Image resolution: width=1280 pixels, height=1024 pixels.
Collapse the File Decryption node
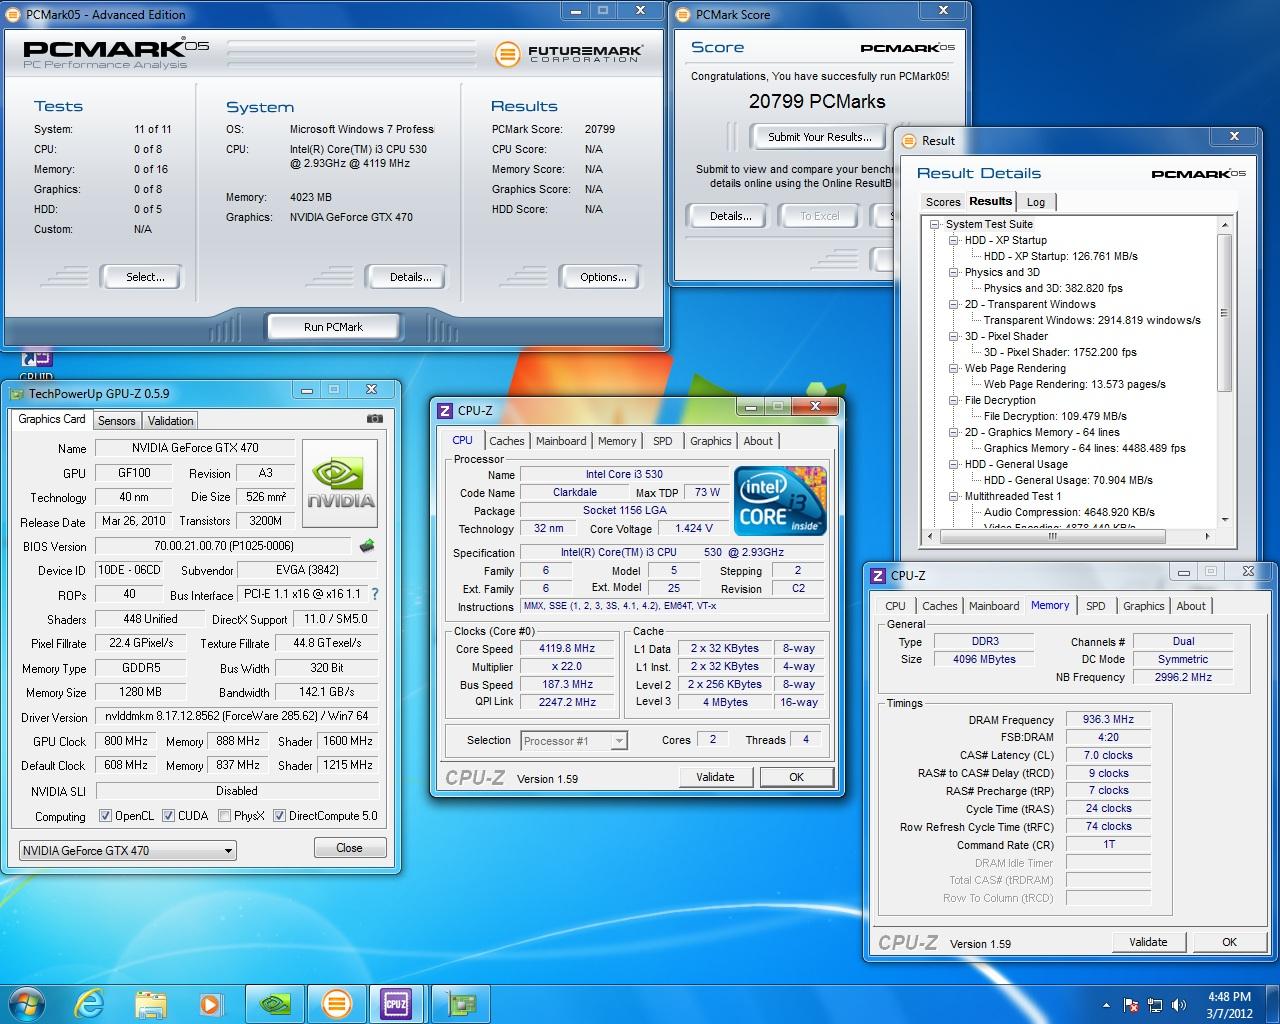click(x=954, y=400)
